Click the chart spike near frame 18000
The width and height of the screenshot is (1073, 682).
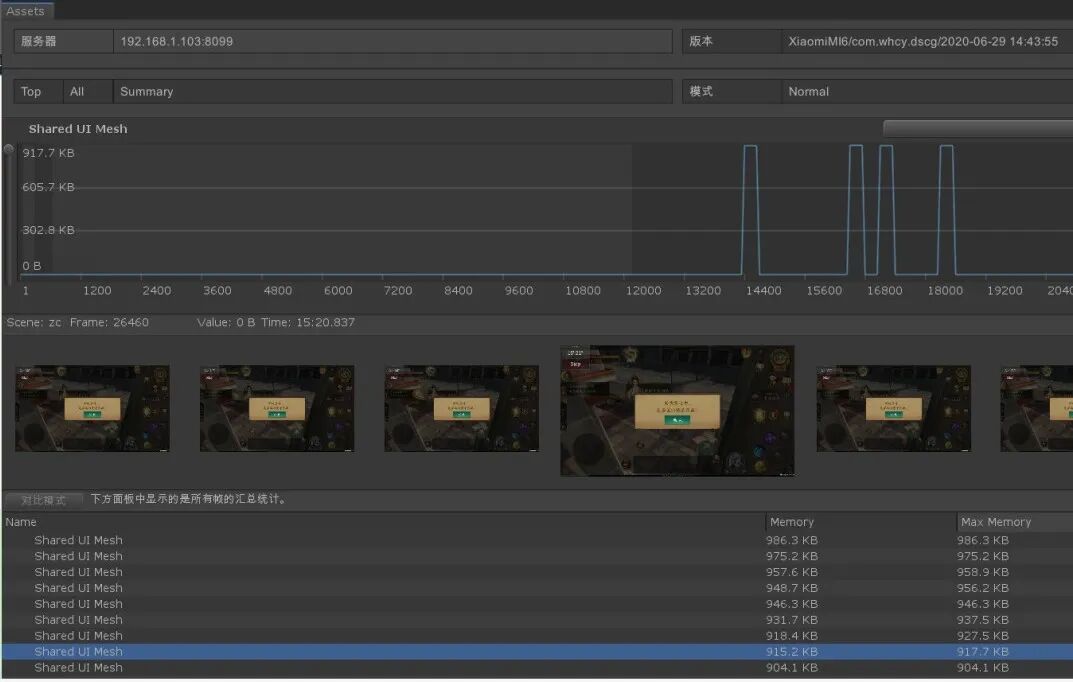click(x=946, y=209)
